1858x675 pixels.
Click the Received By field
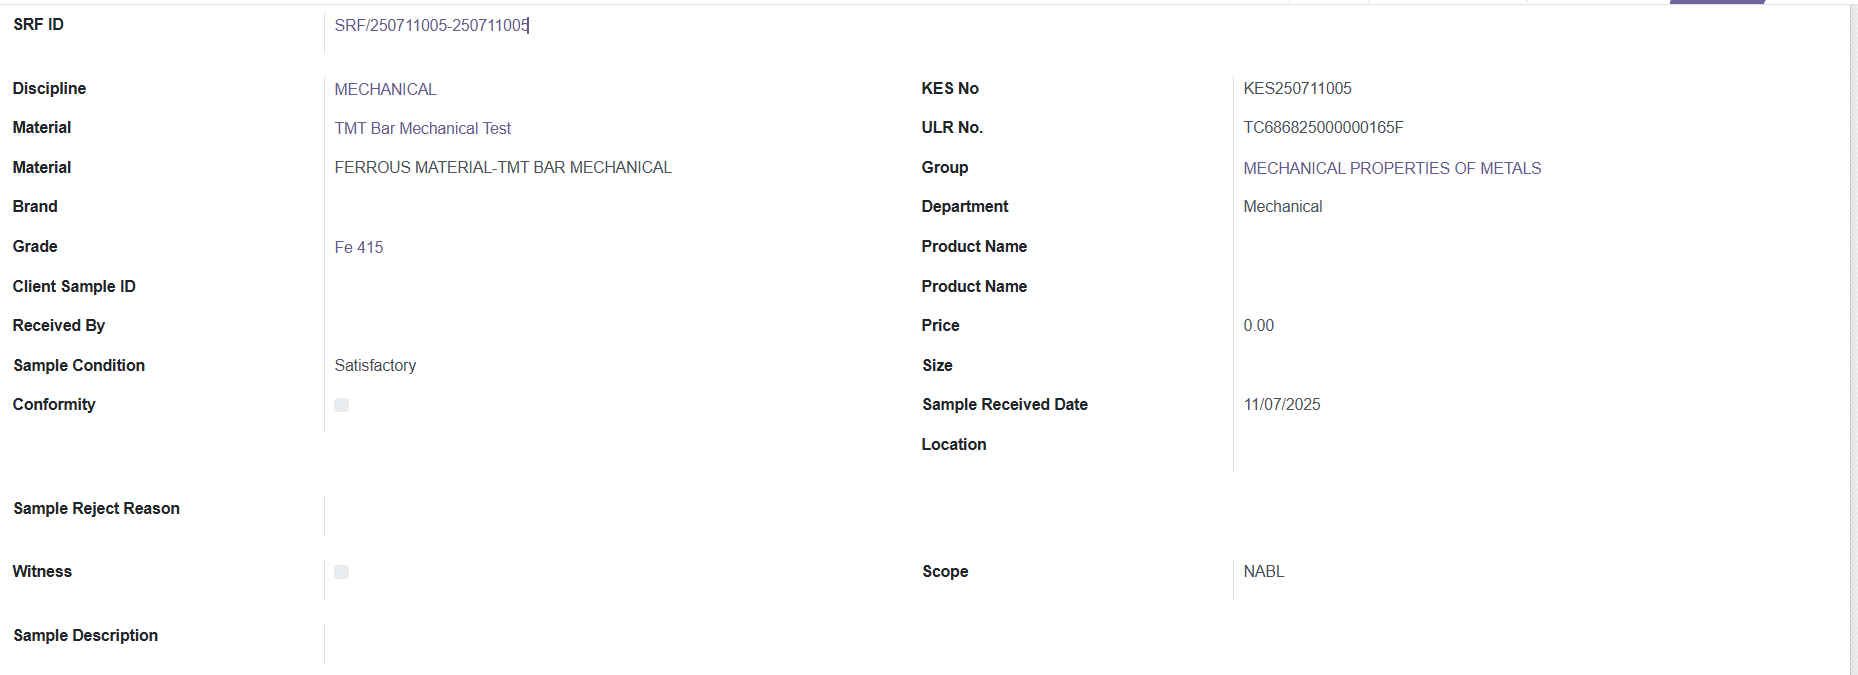[x=600, y=326]
